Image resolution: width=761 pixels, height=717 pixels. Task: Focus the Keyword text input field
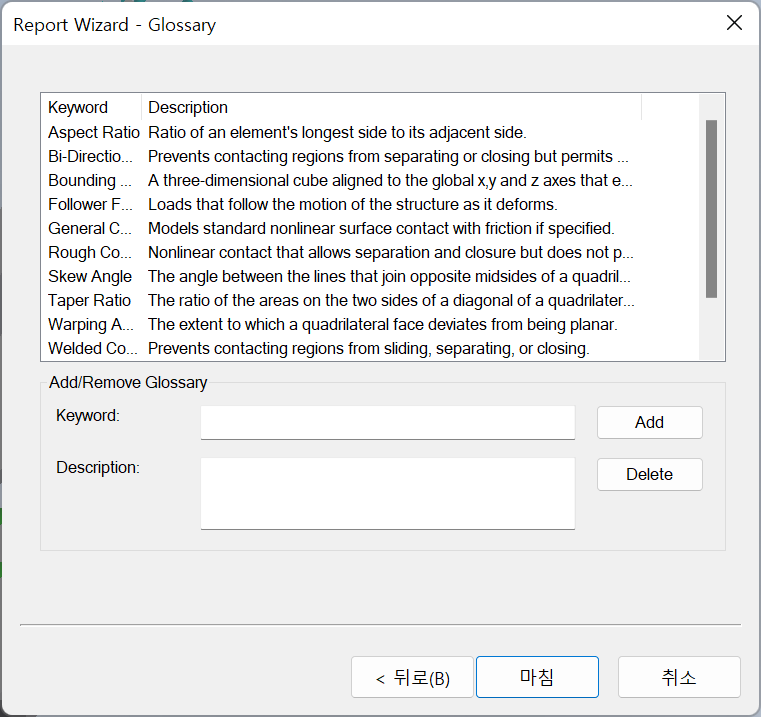pos(387,422)
